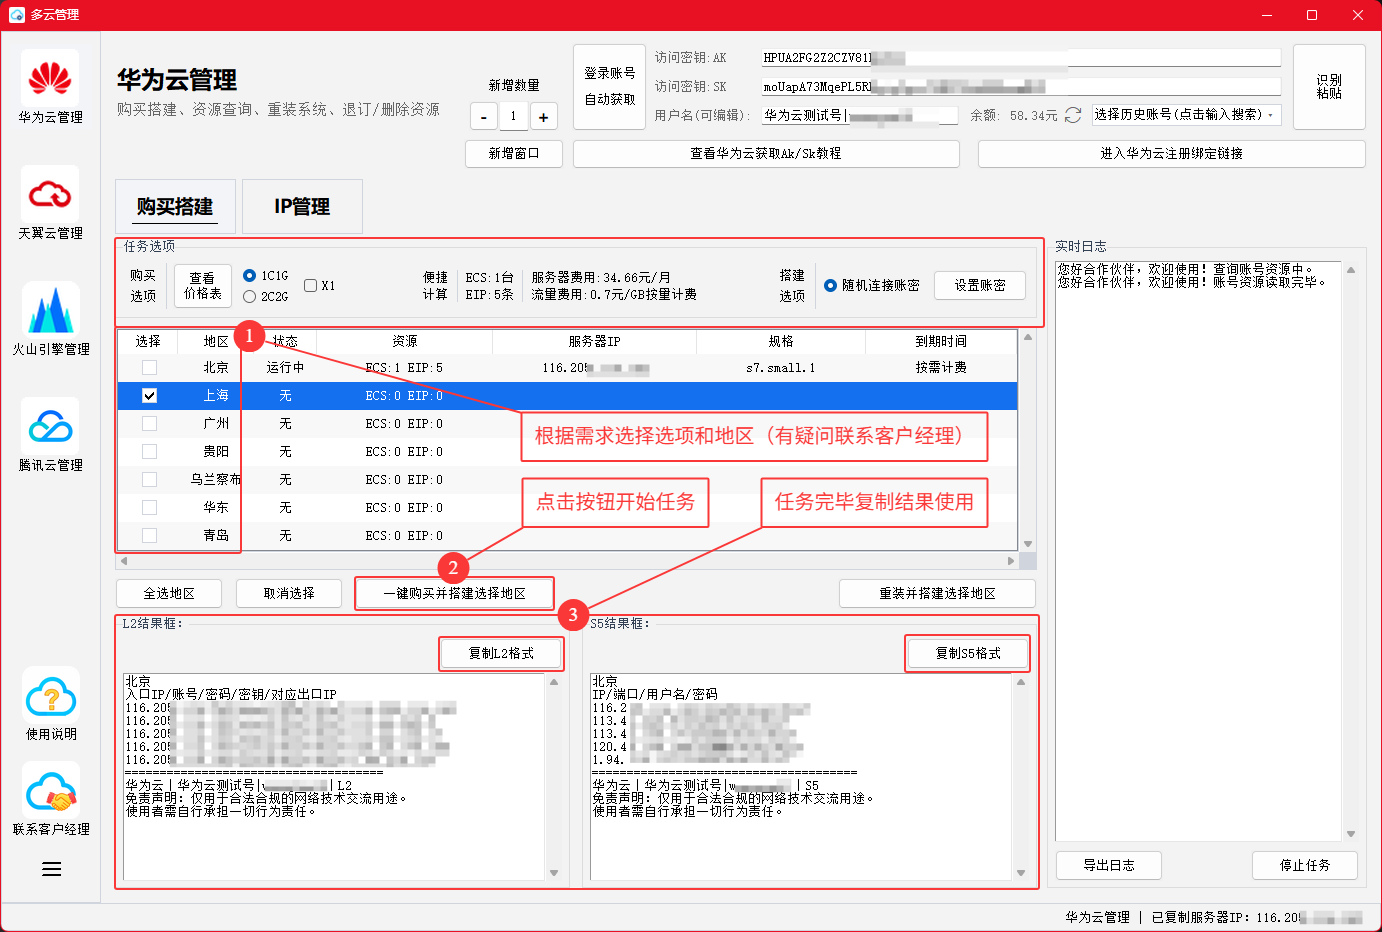Open the 查看价格表 button
Screen dimensions: 1382x932
(203, 285)
